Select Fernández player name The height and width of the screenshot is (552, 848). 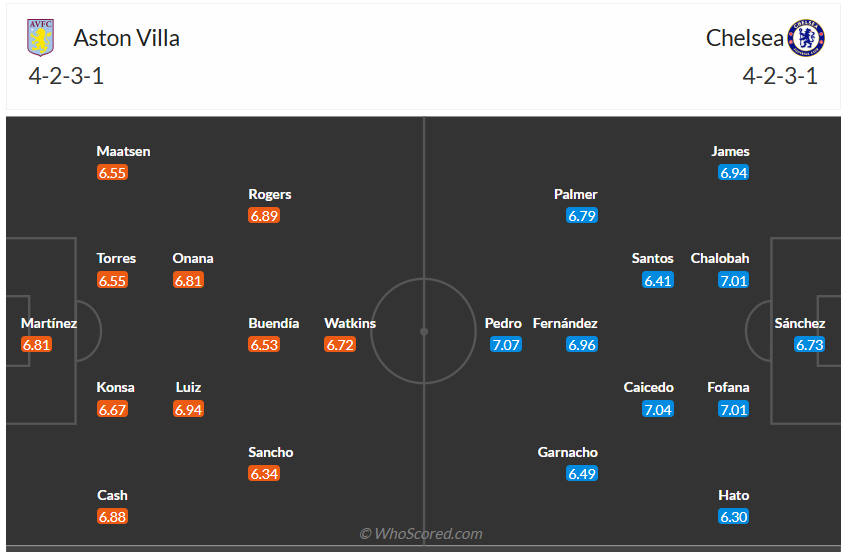565,323
